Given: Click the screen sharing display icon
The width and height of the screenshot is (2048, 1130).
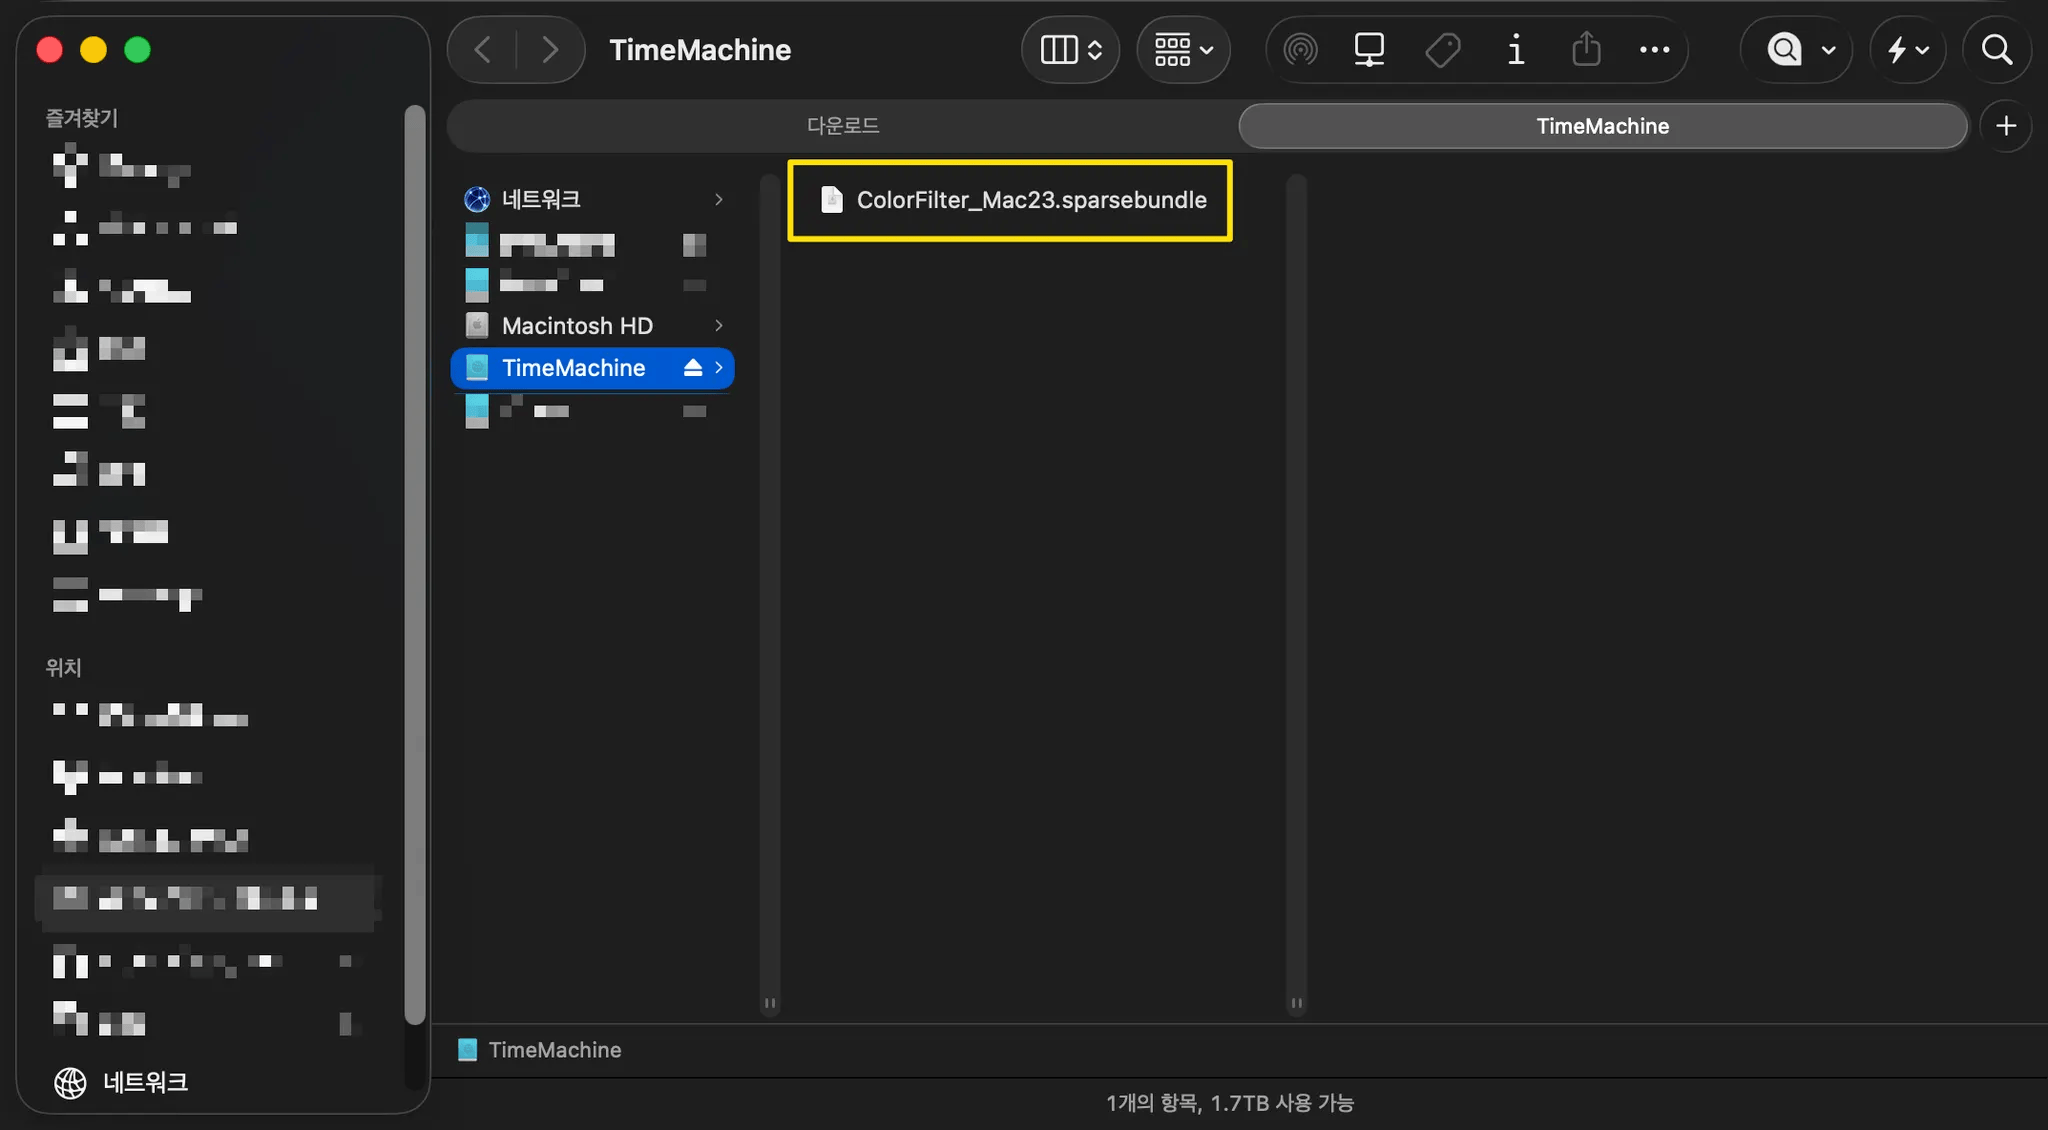Looking at the screenshot, I should (1369, 49).
